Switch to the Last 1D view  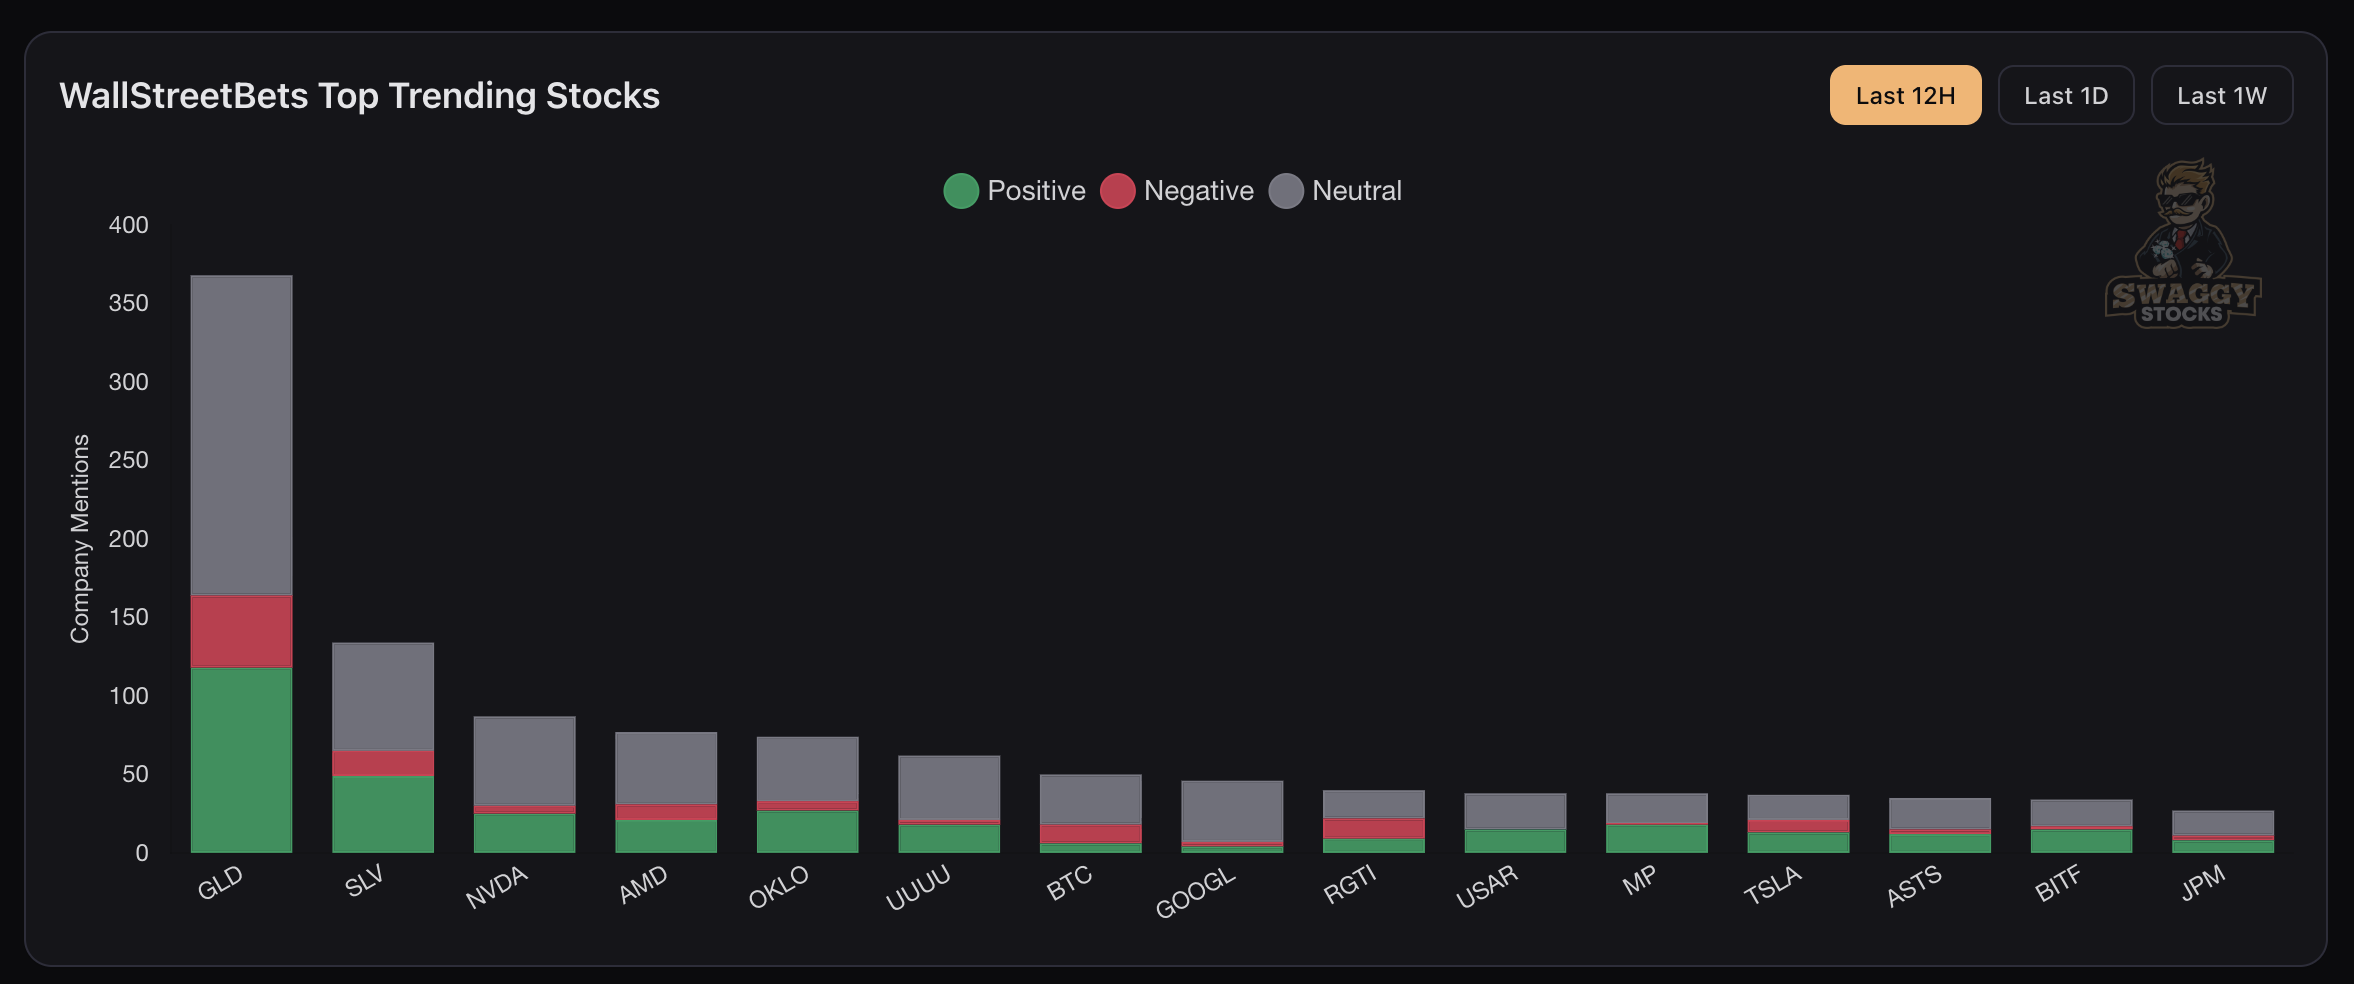click(x=2065, y=96)
